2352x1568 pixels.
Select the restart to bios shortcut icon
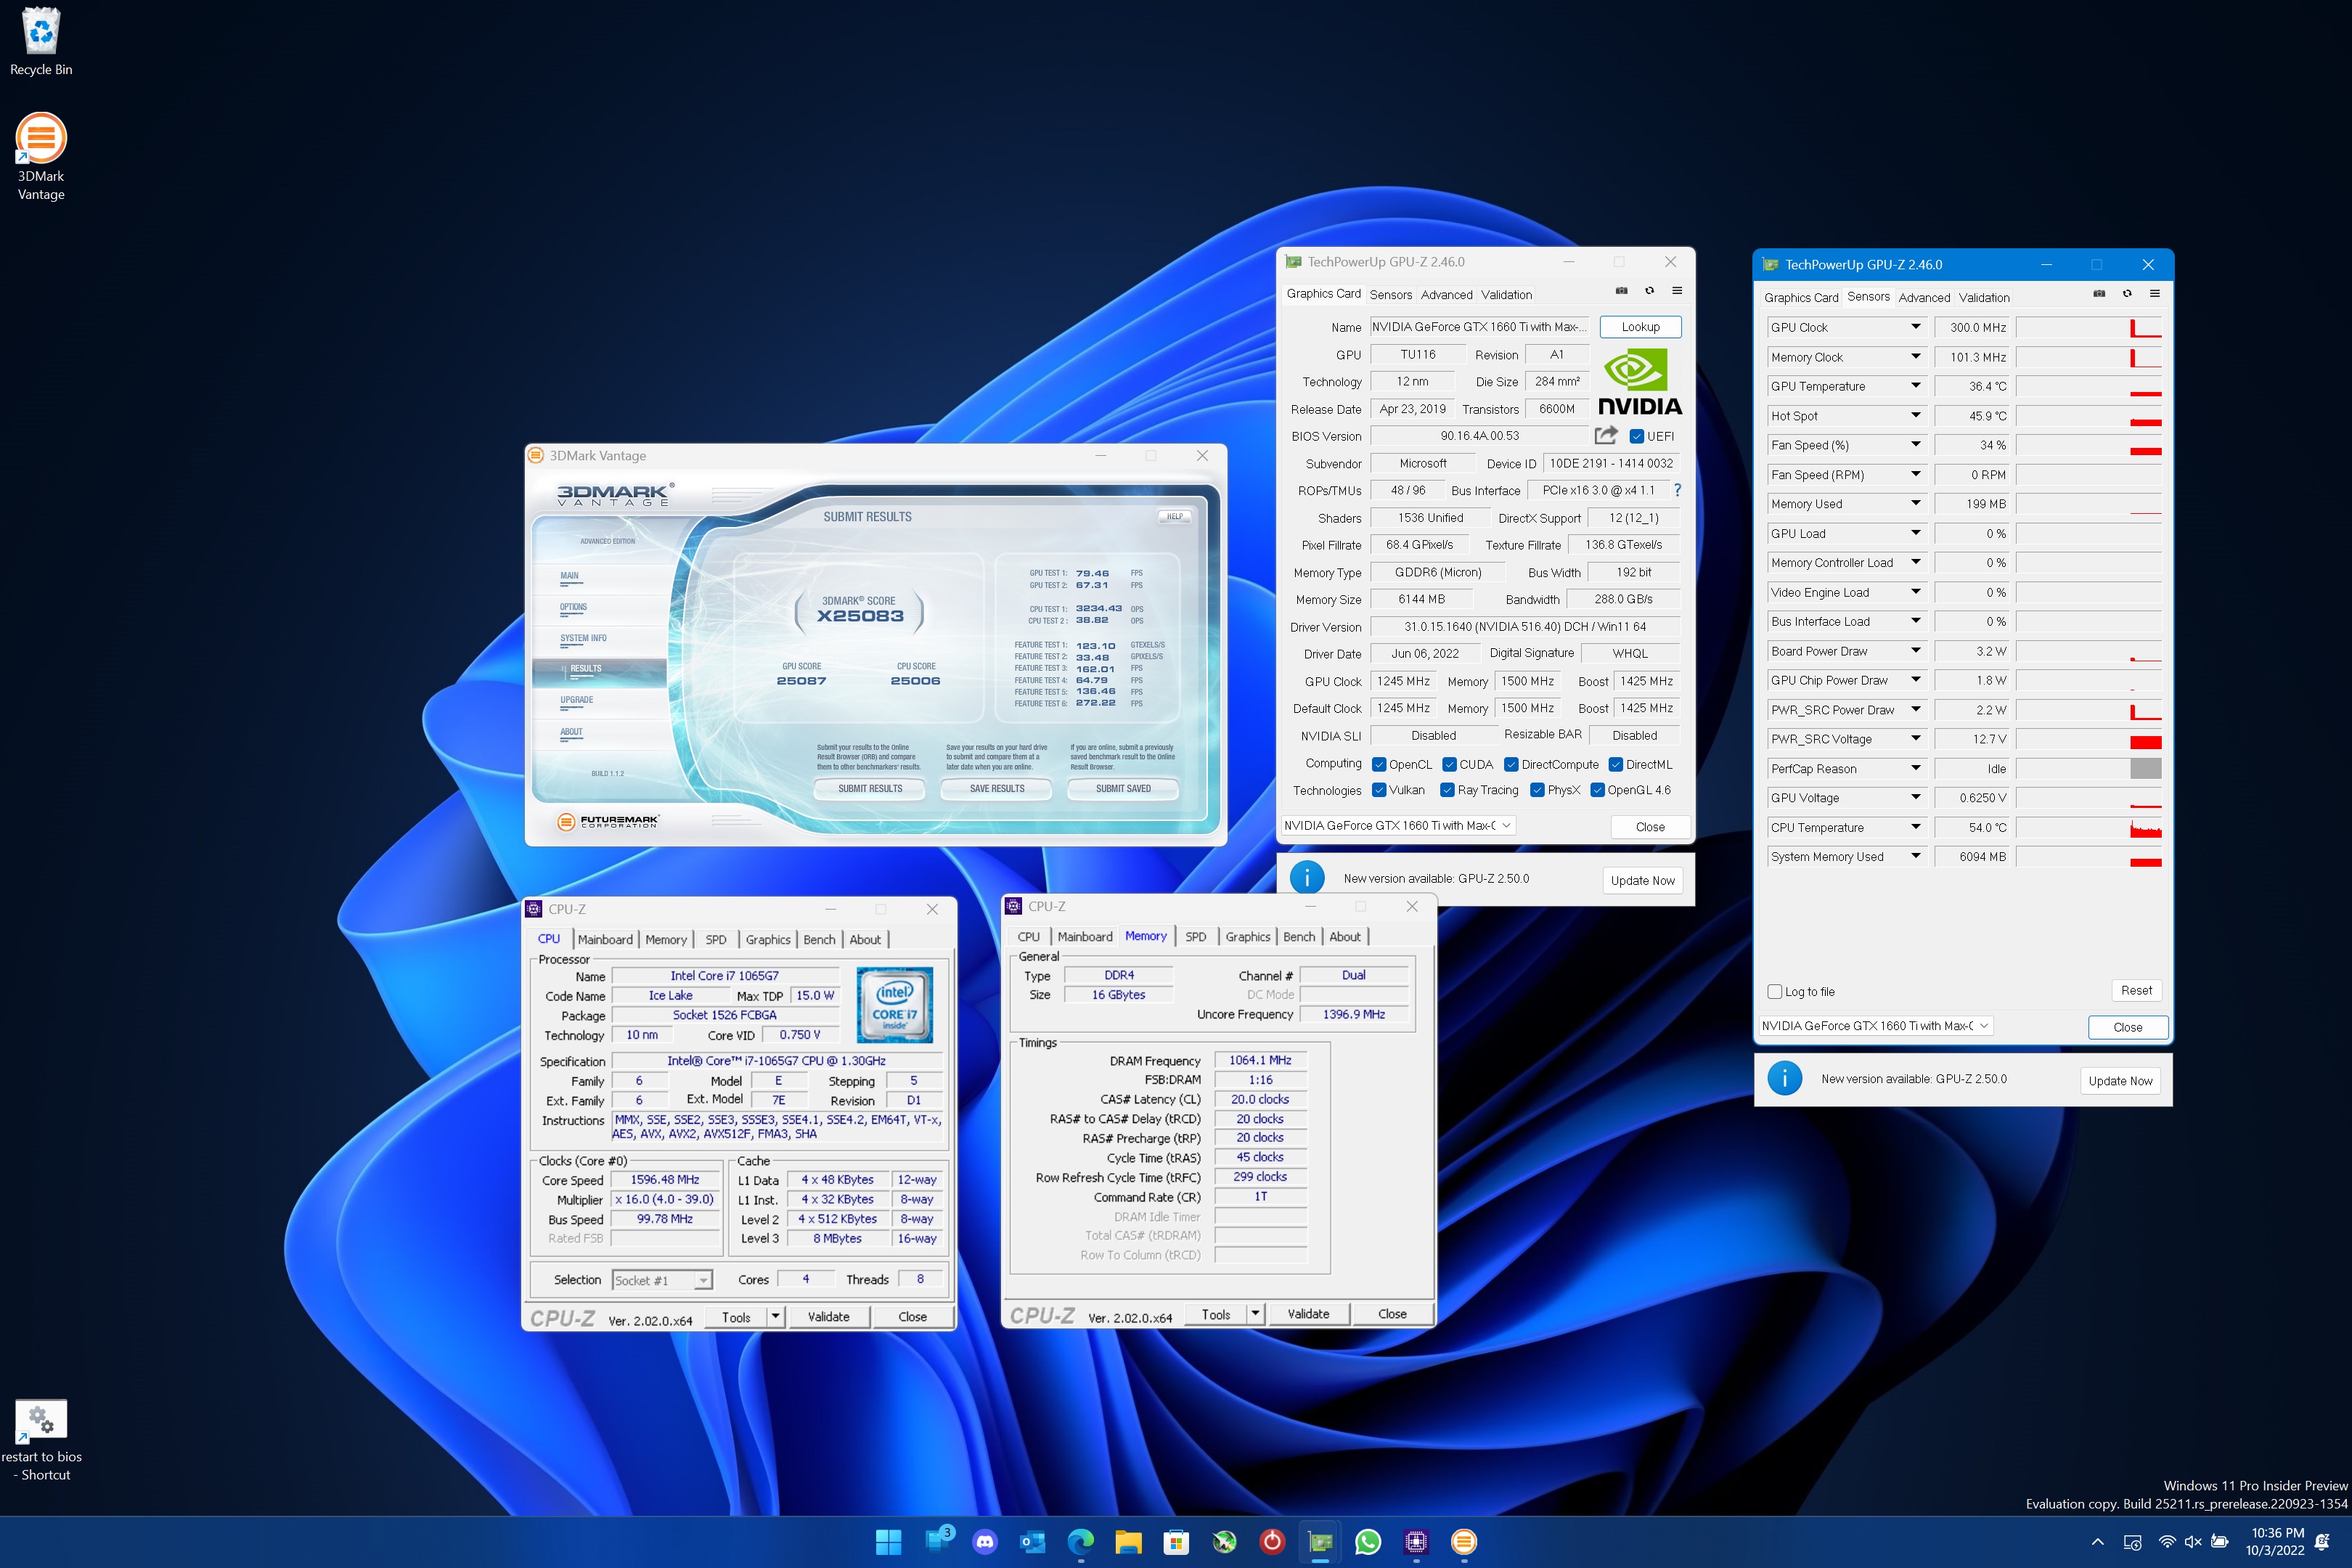pyautogui.click(x=41, y=1440)
